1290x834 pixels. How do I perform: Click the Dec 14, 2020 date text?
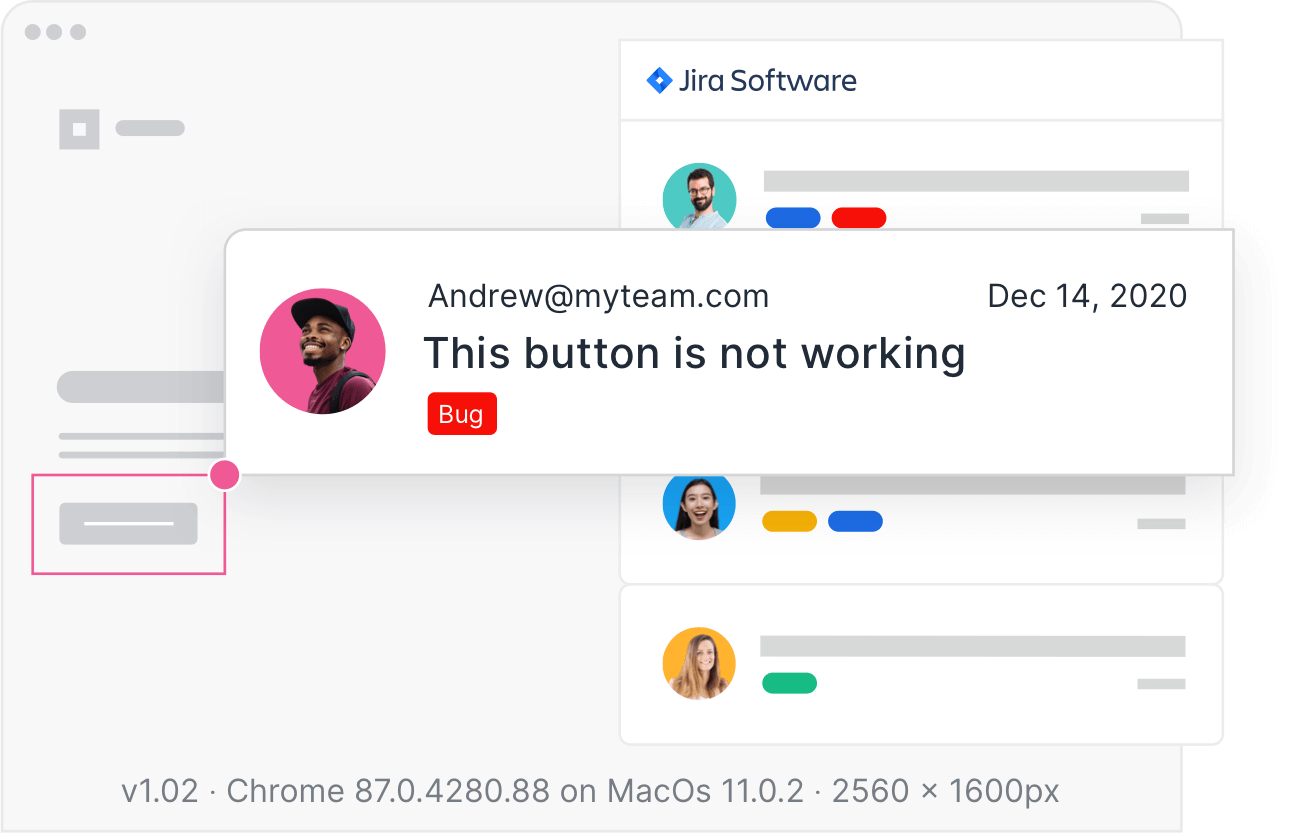[1087, 296]
